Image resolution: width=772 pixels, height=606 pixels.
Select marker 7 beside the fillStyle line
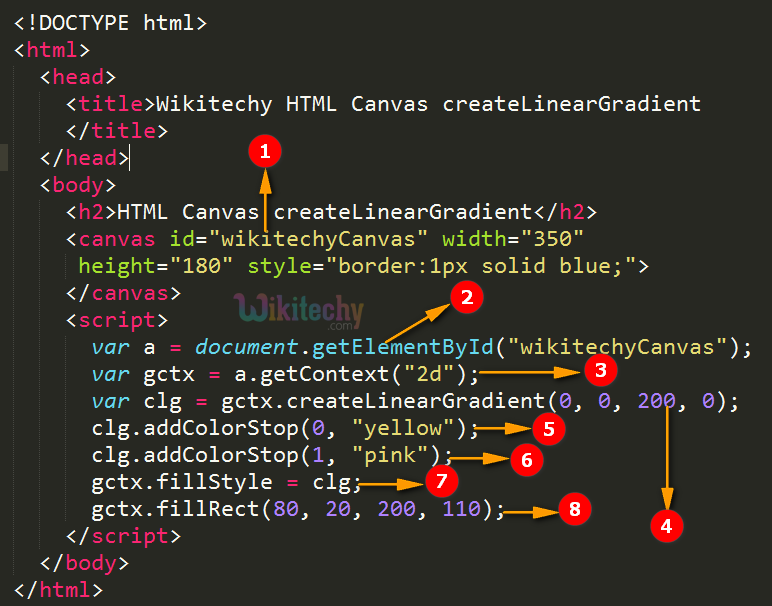click(440, 482)
